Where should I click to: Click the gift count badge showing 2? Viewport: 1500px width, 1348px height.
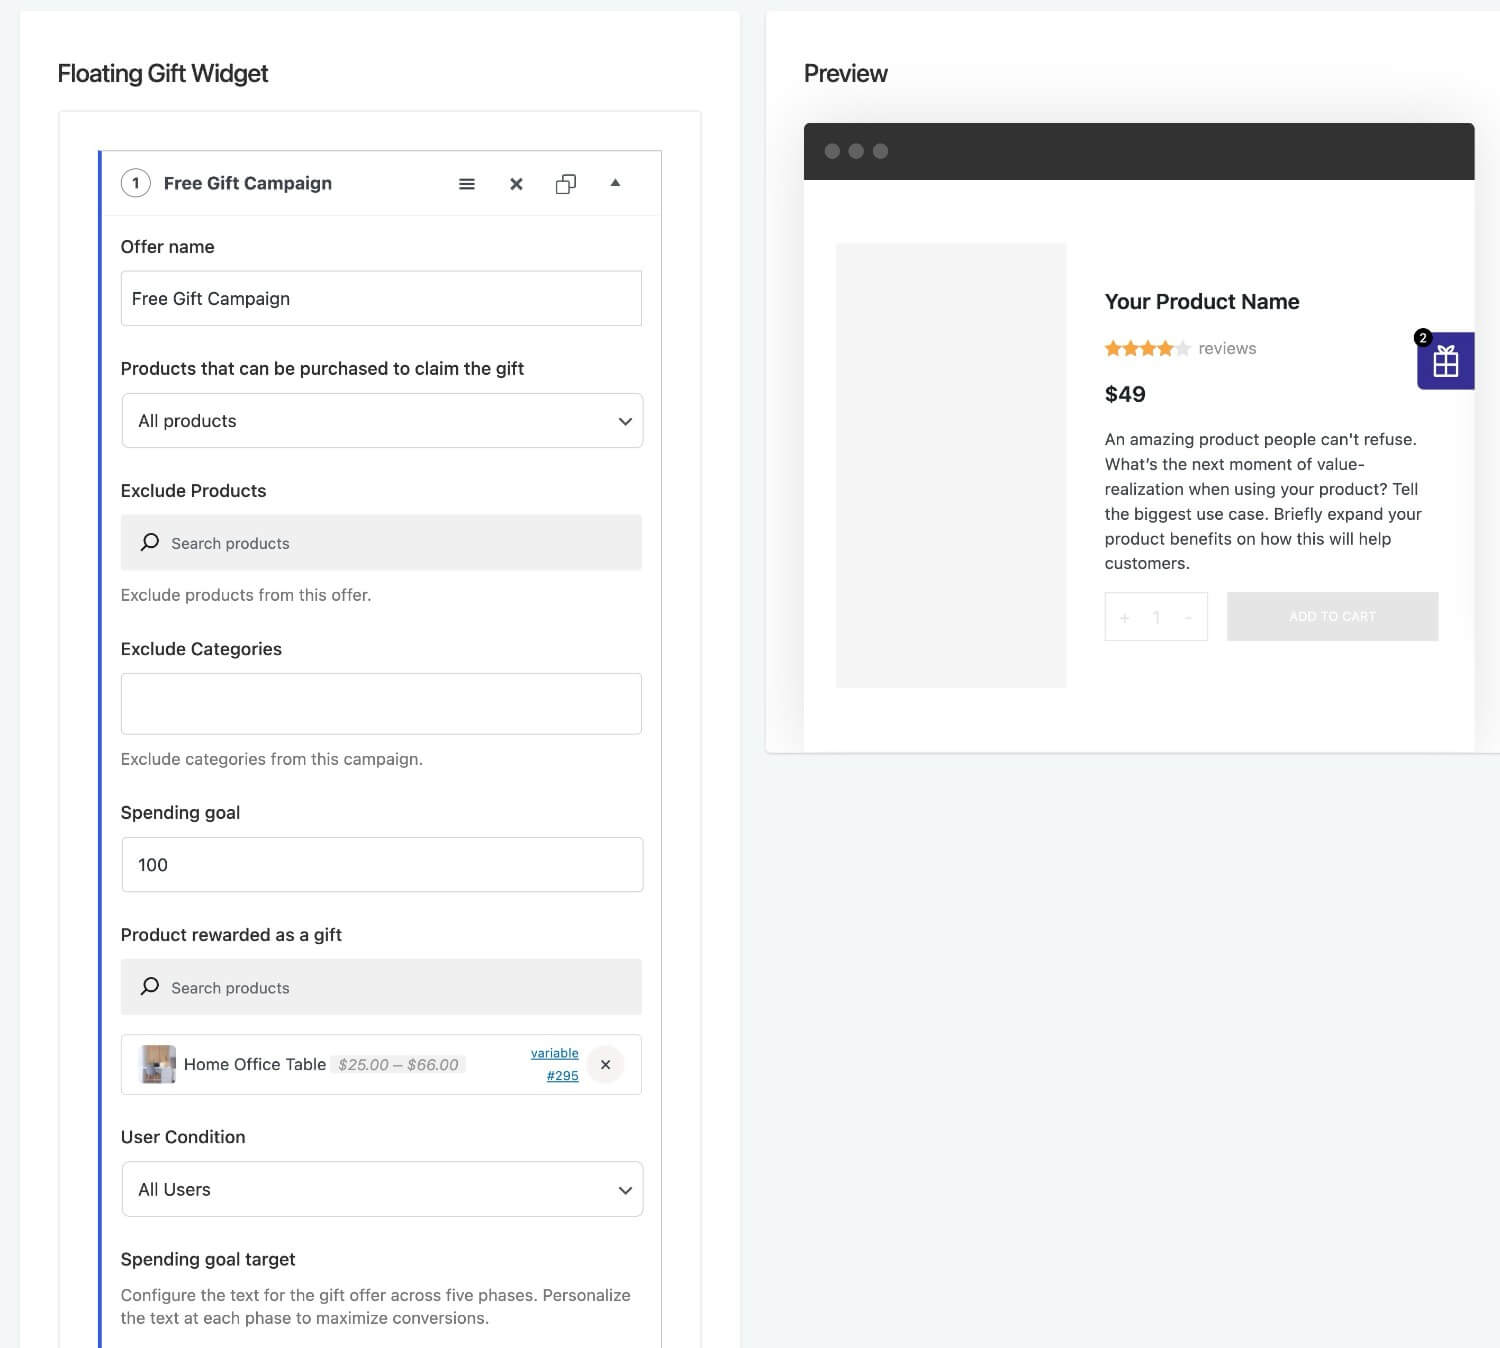coord(1423,338)
